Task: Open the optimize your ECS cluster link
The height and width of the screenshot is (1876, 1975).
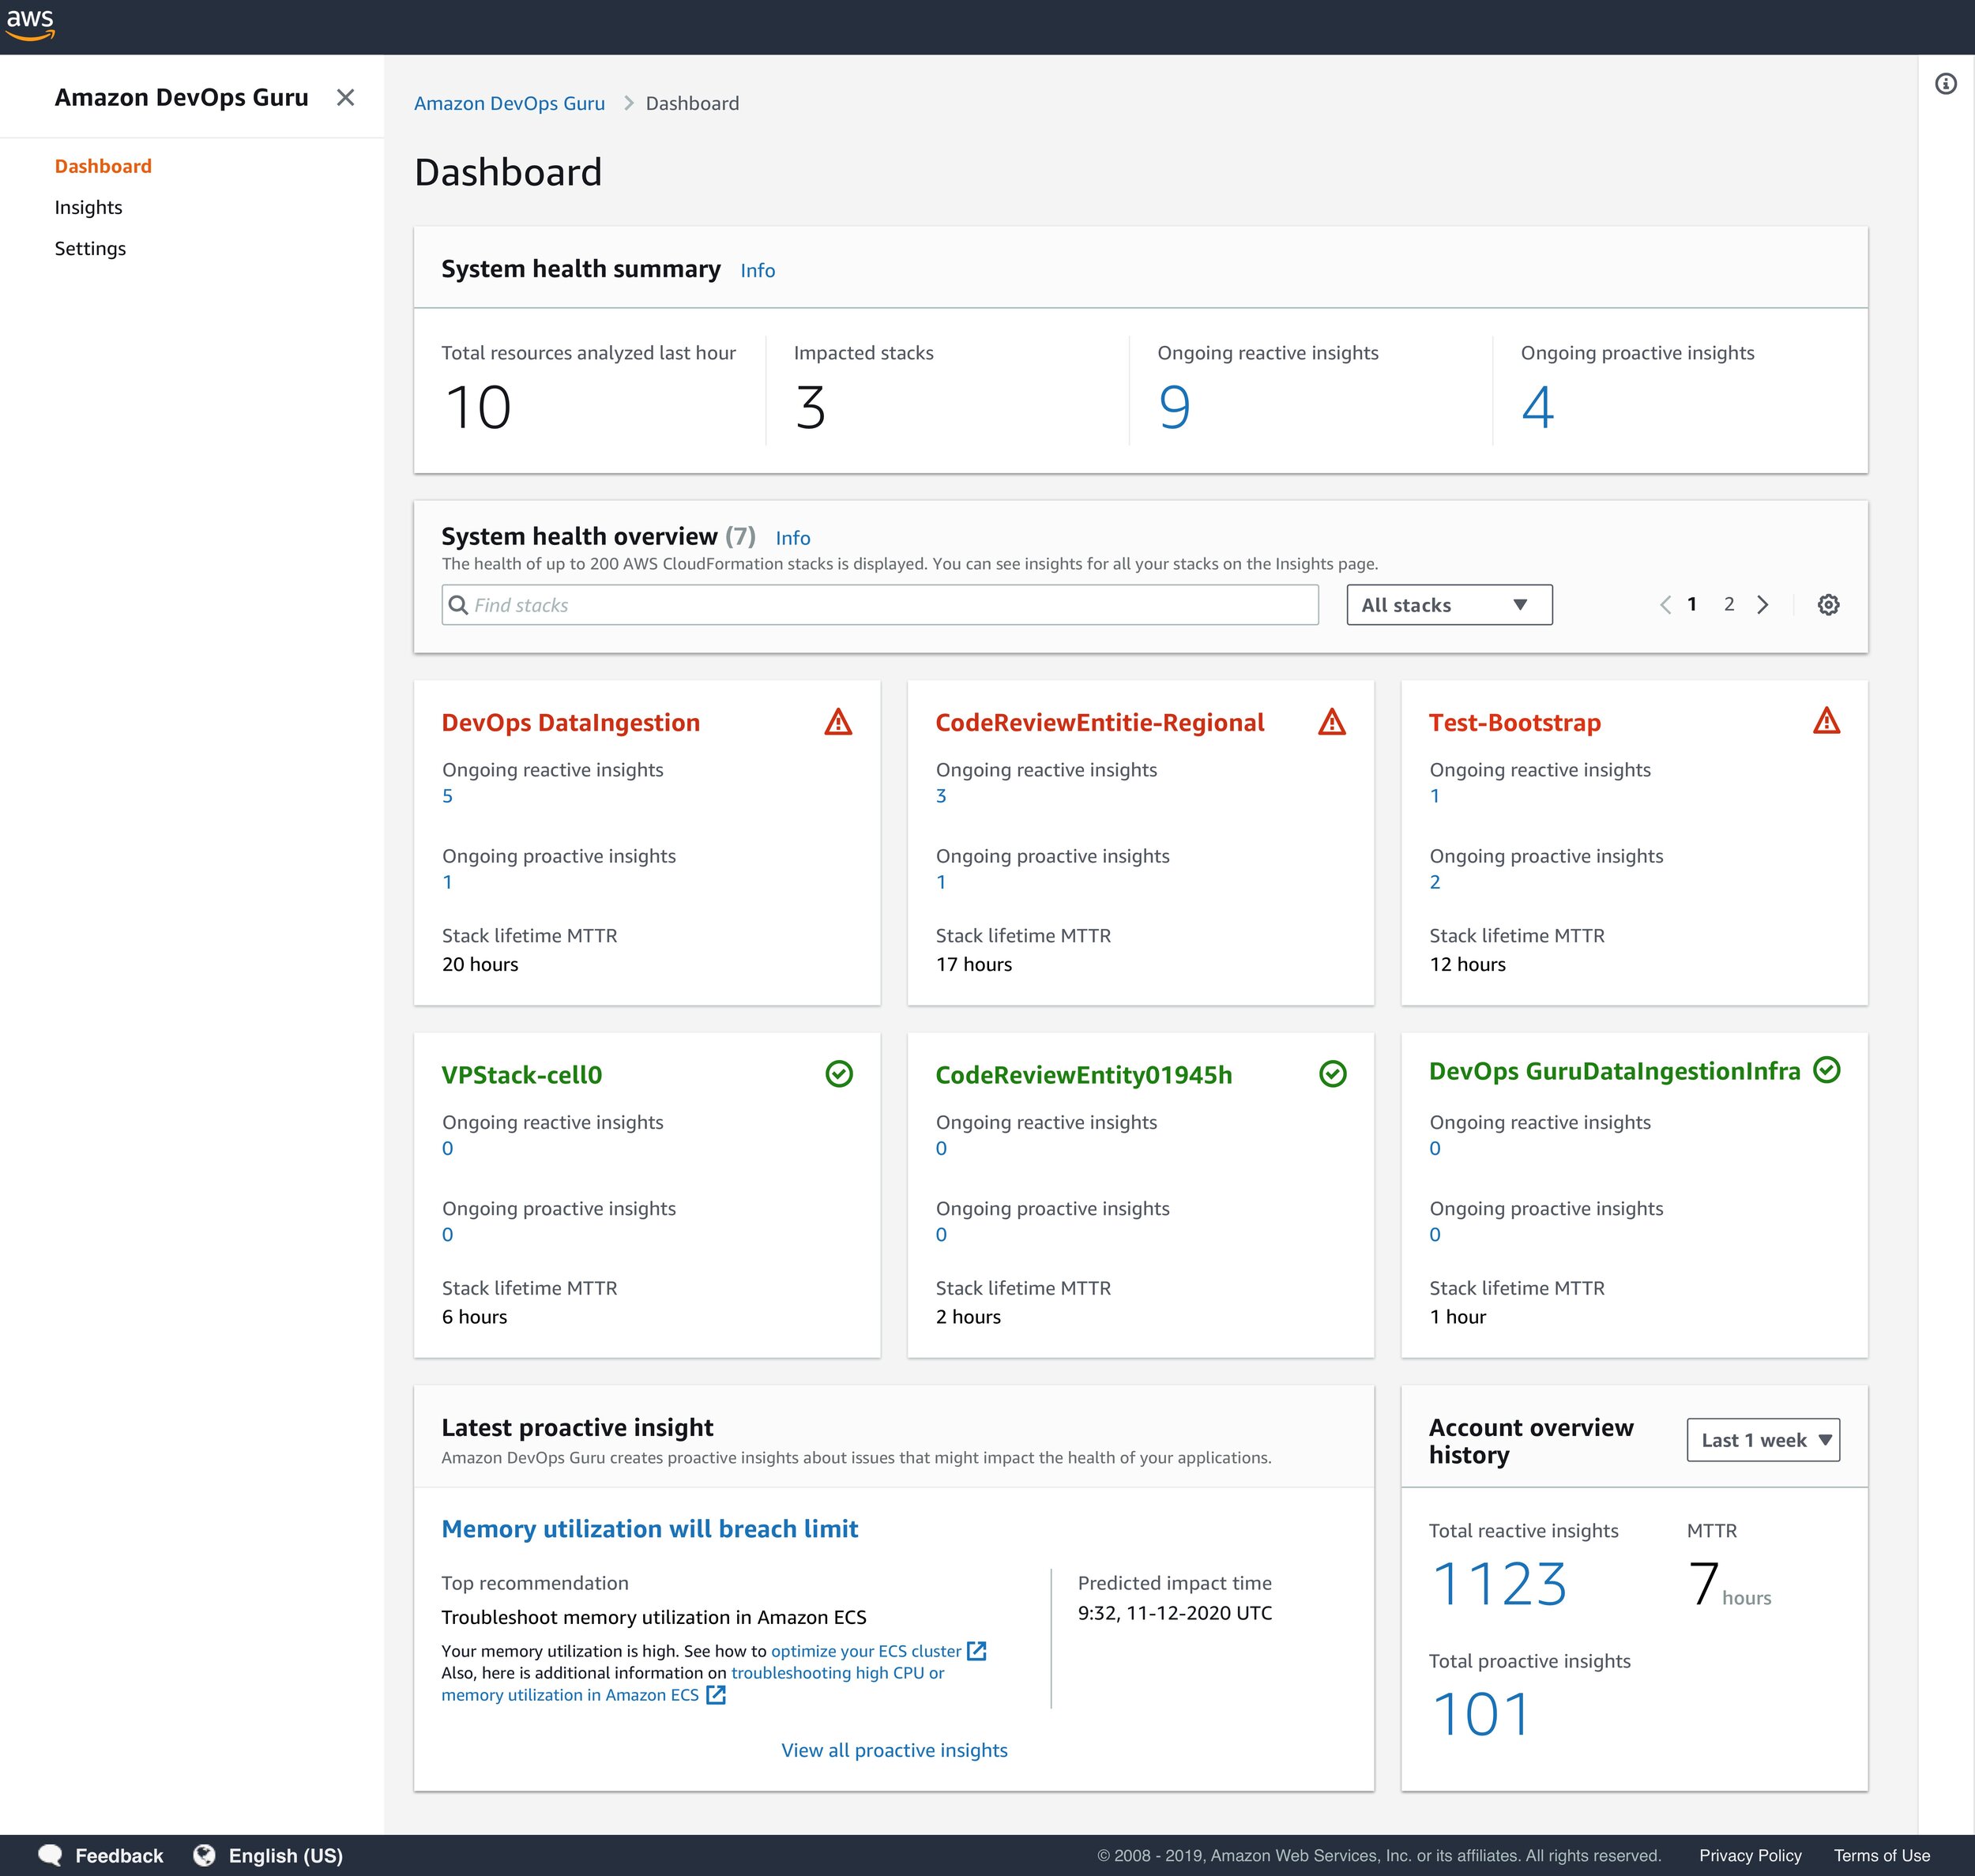Action: (866, 1651)
